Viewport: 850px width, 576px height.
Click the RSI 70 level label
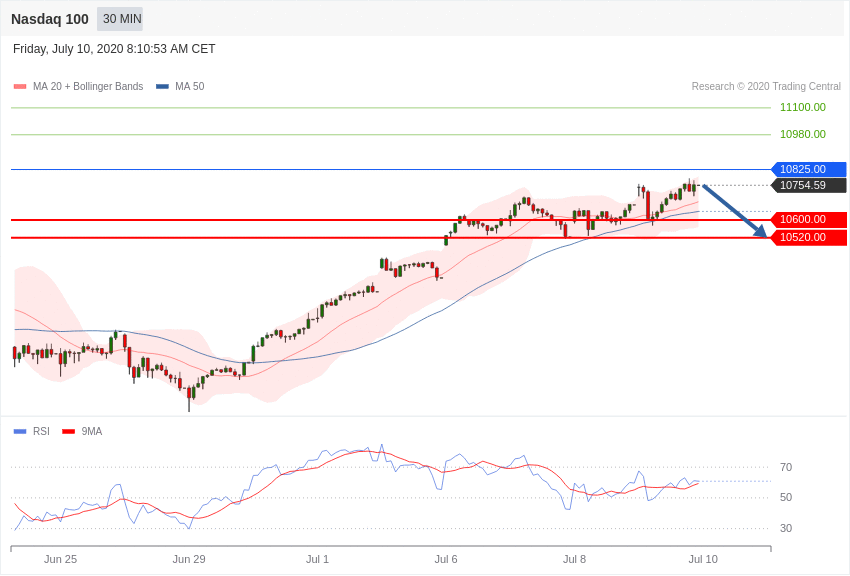786,467
